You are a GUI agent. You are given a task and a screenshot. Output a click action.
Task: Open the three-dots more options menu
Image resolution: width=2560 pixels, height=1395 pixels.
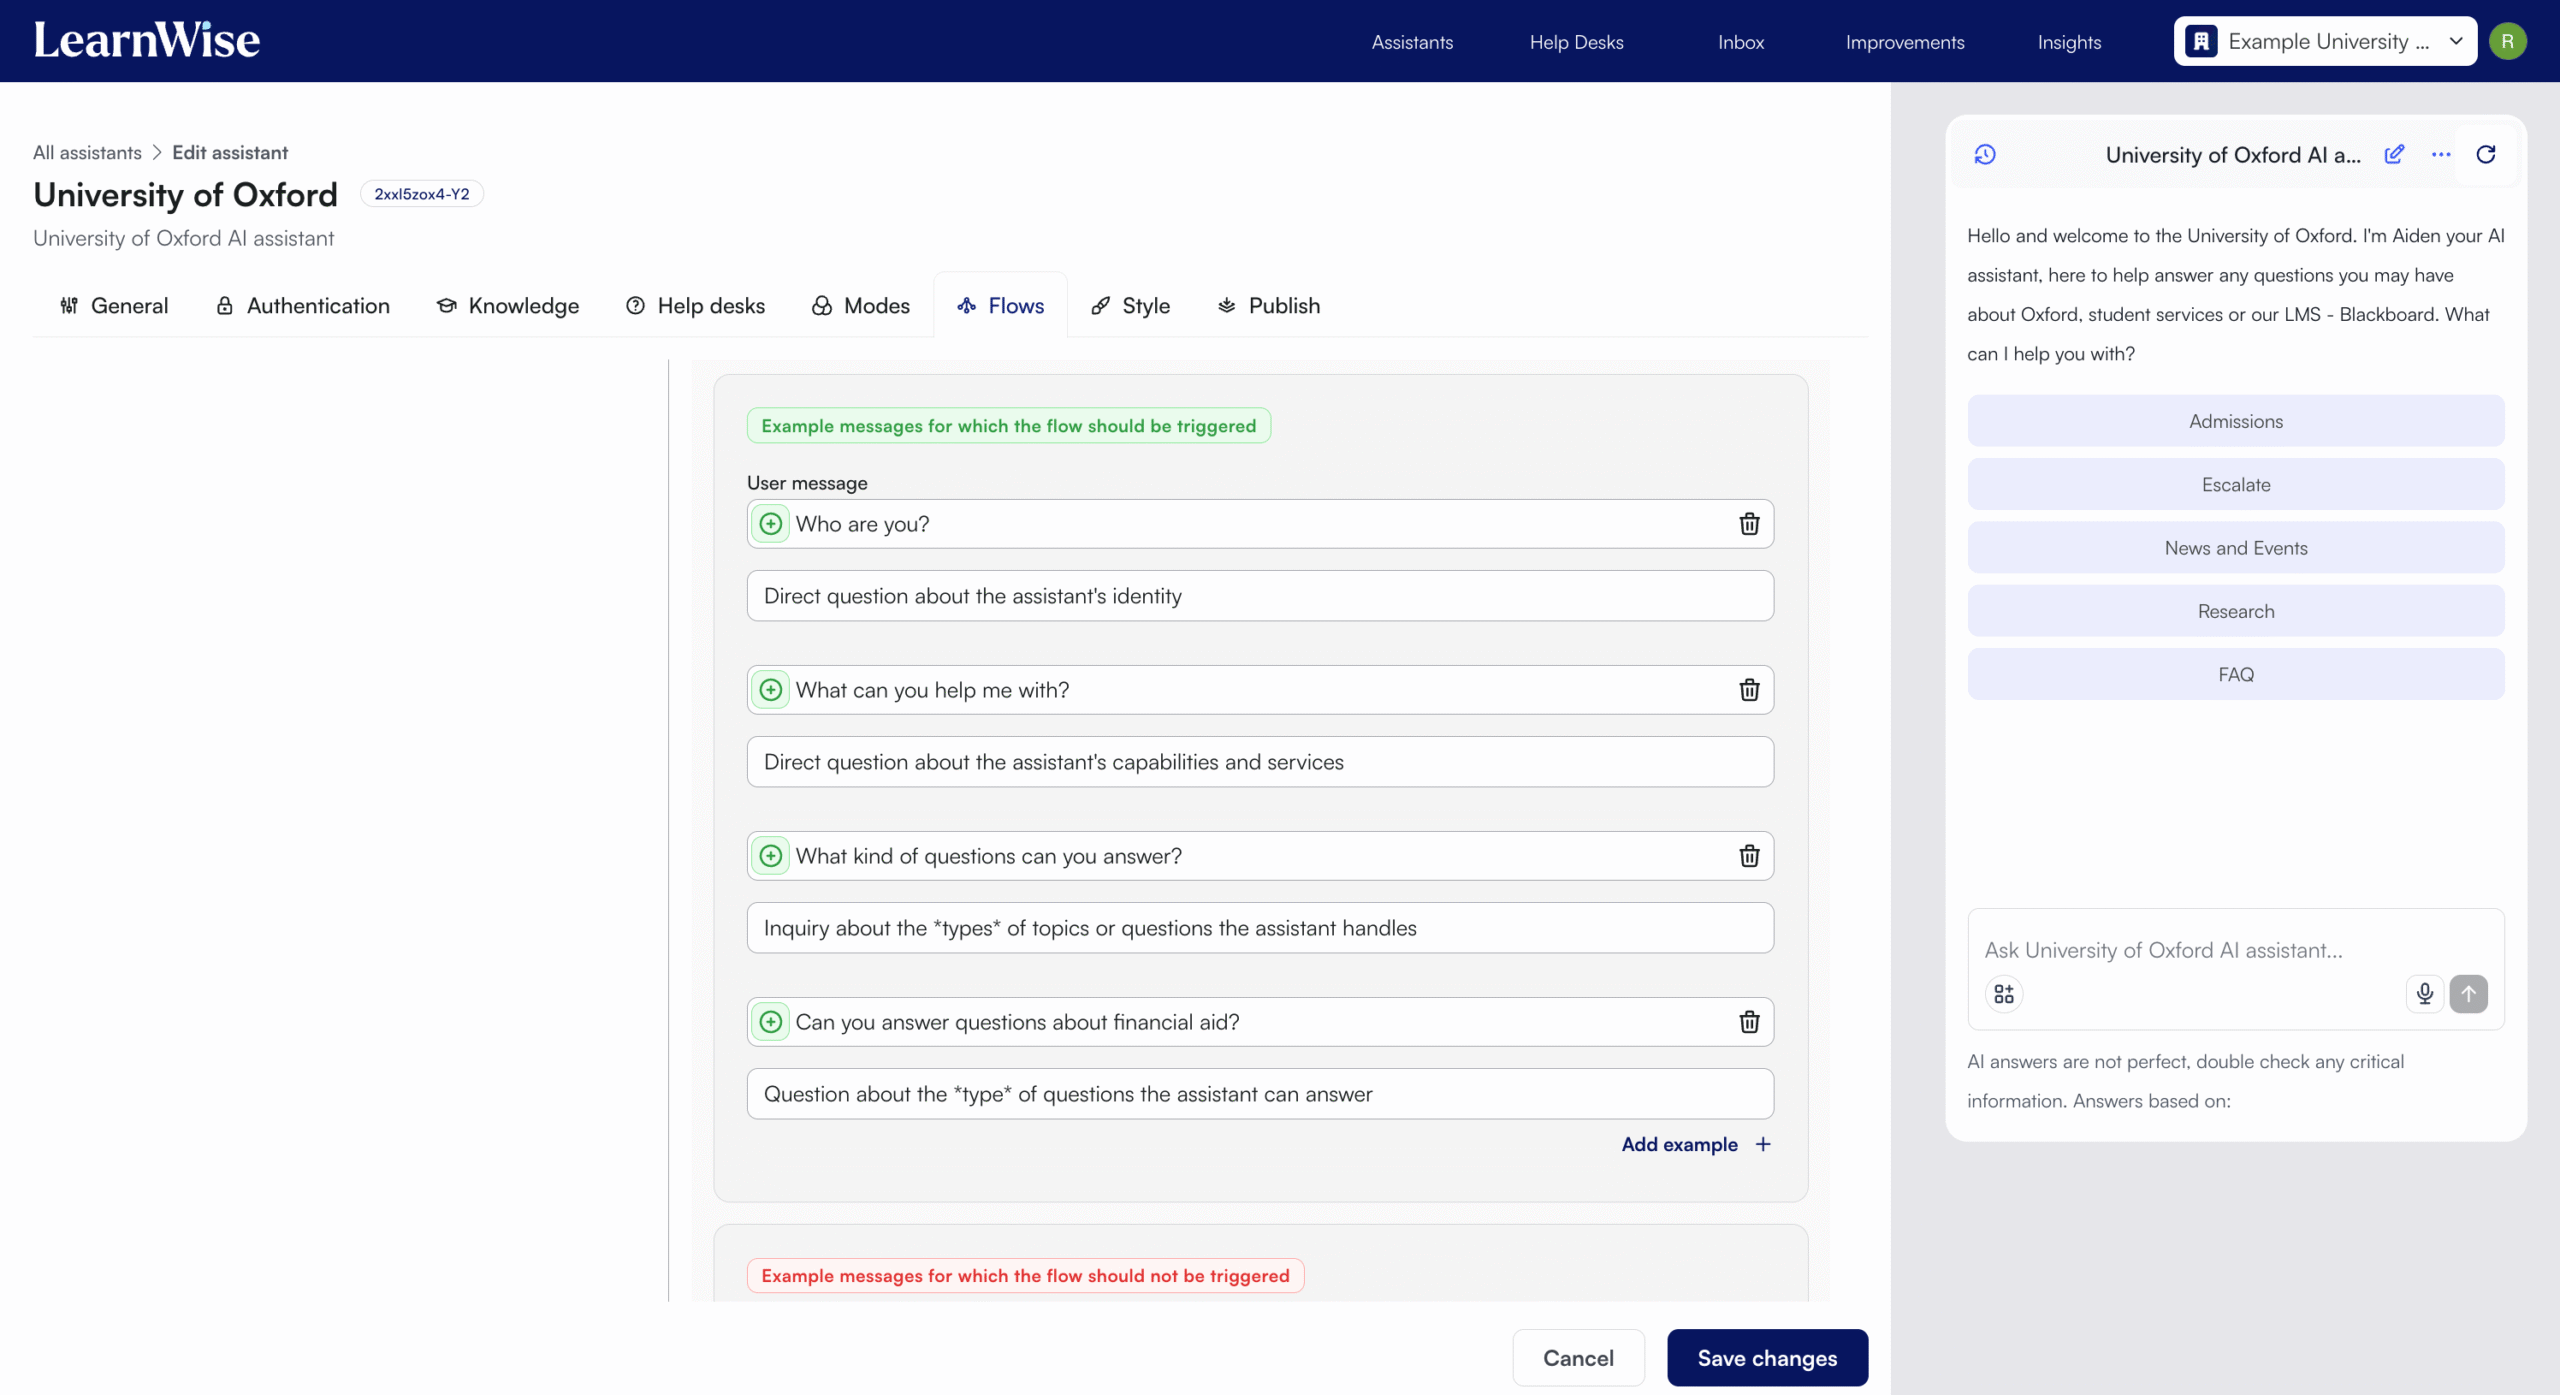[x=2440, y=154]
